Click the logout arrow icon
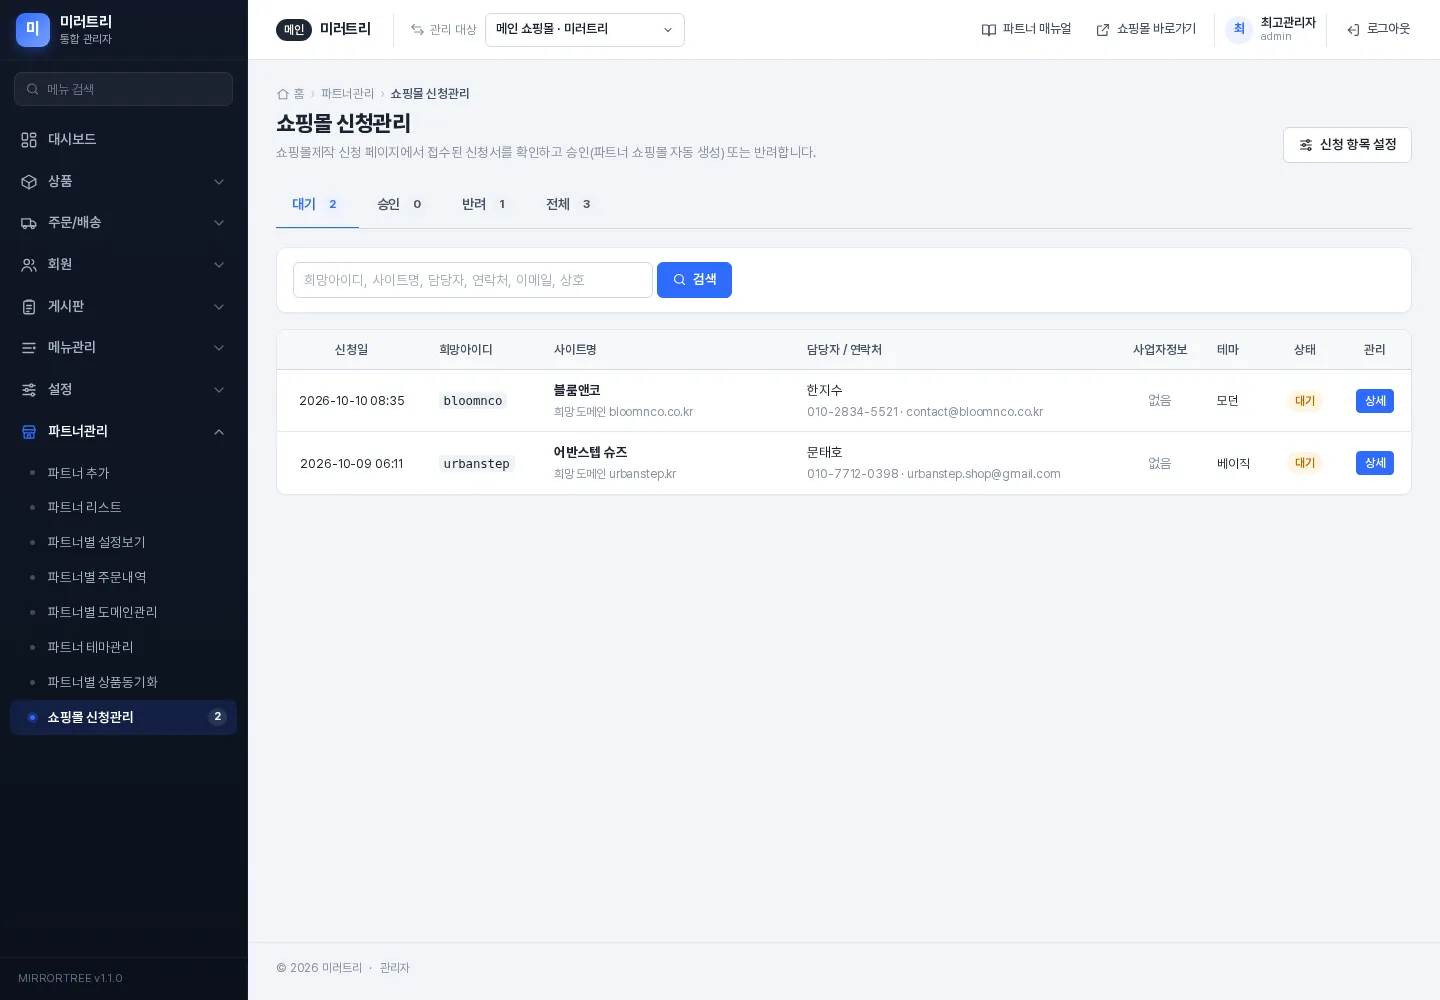Screen dimensions: 1440x1000 1353,30
